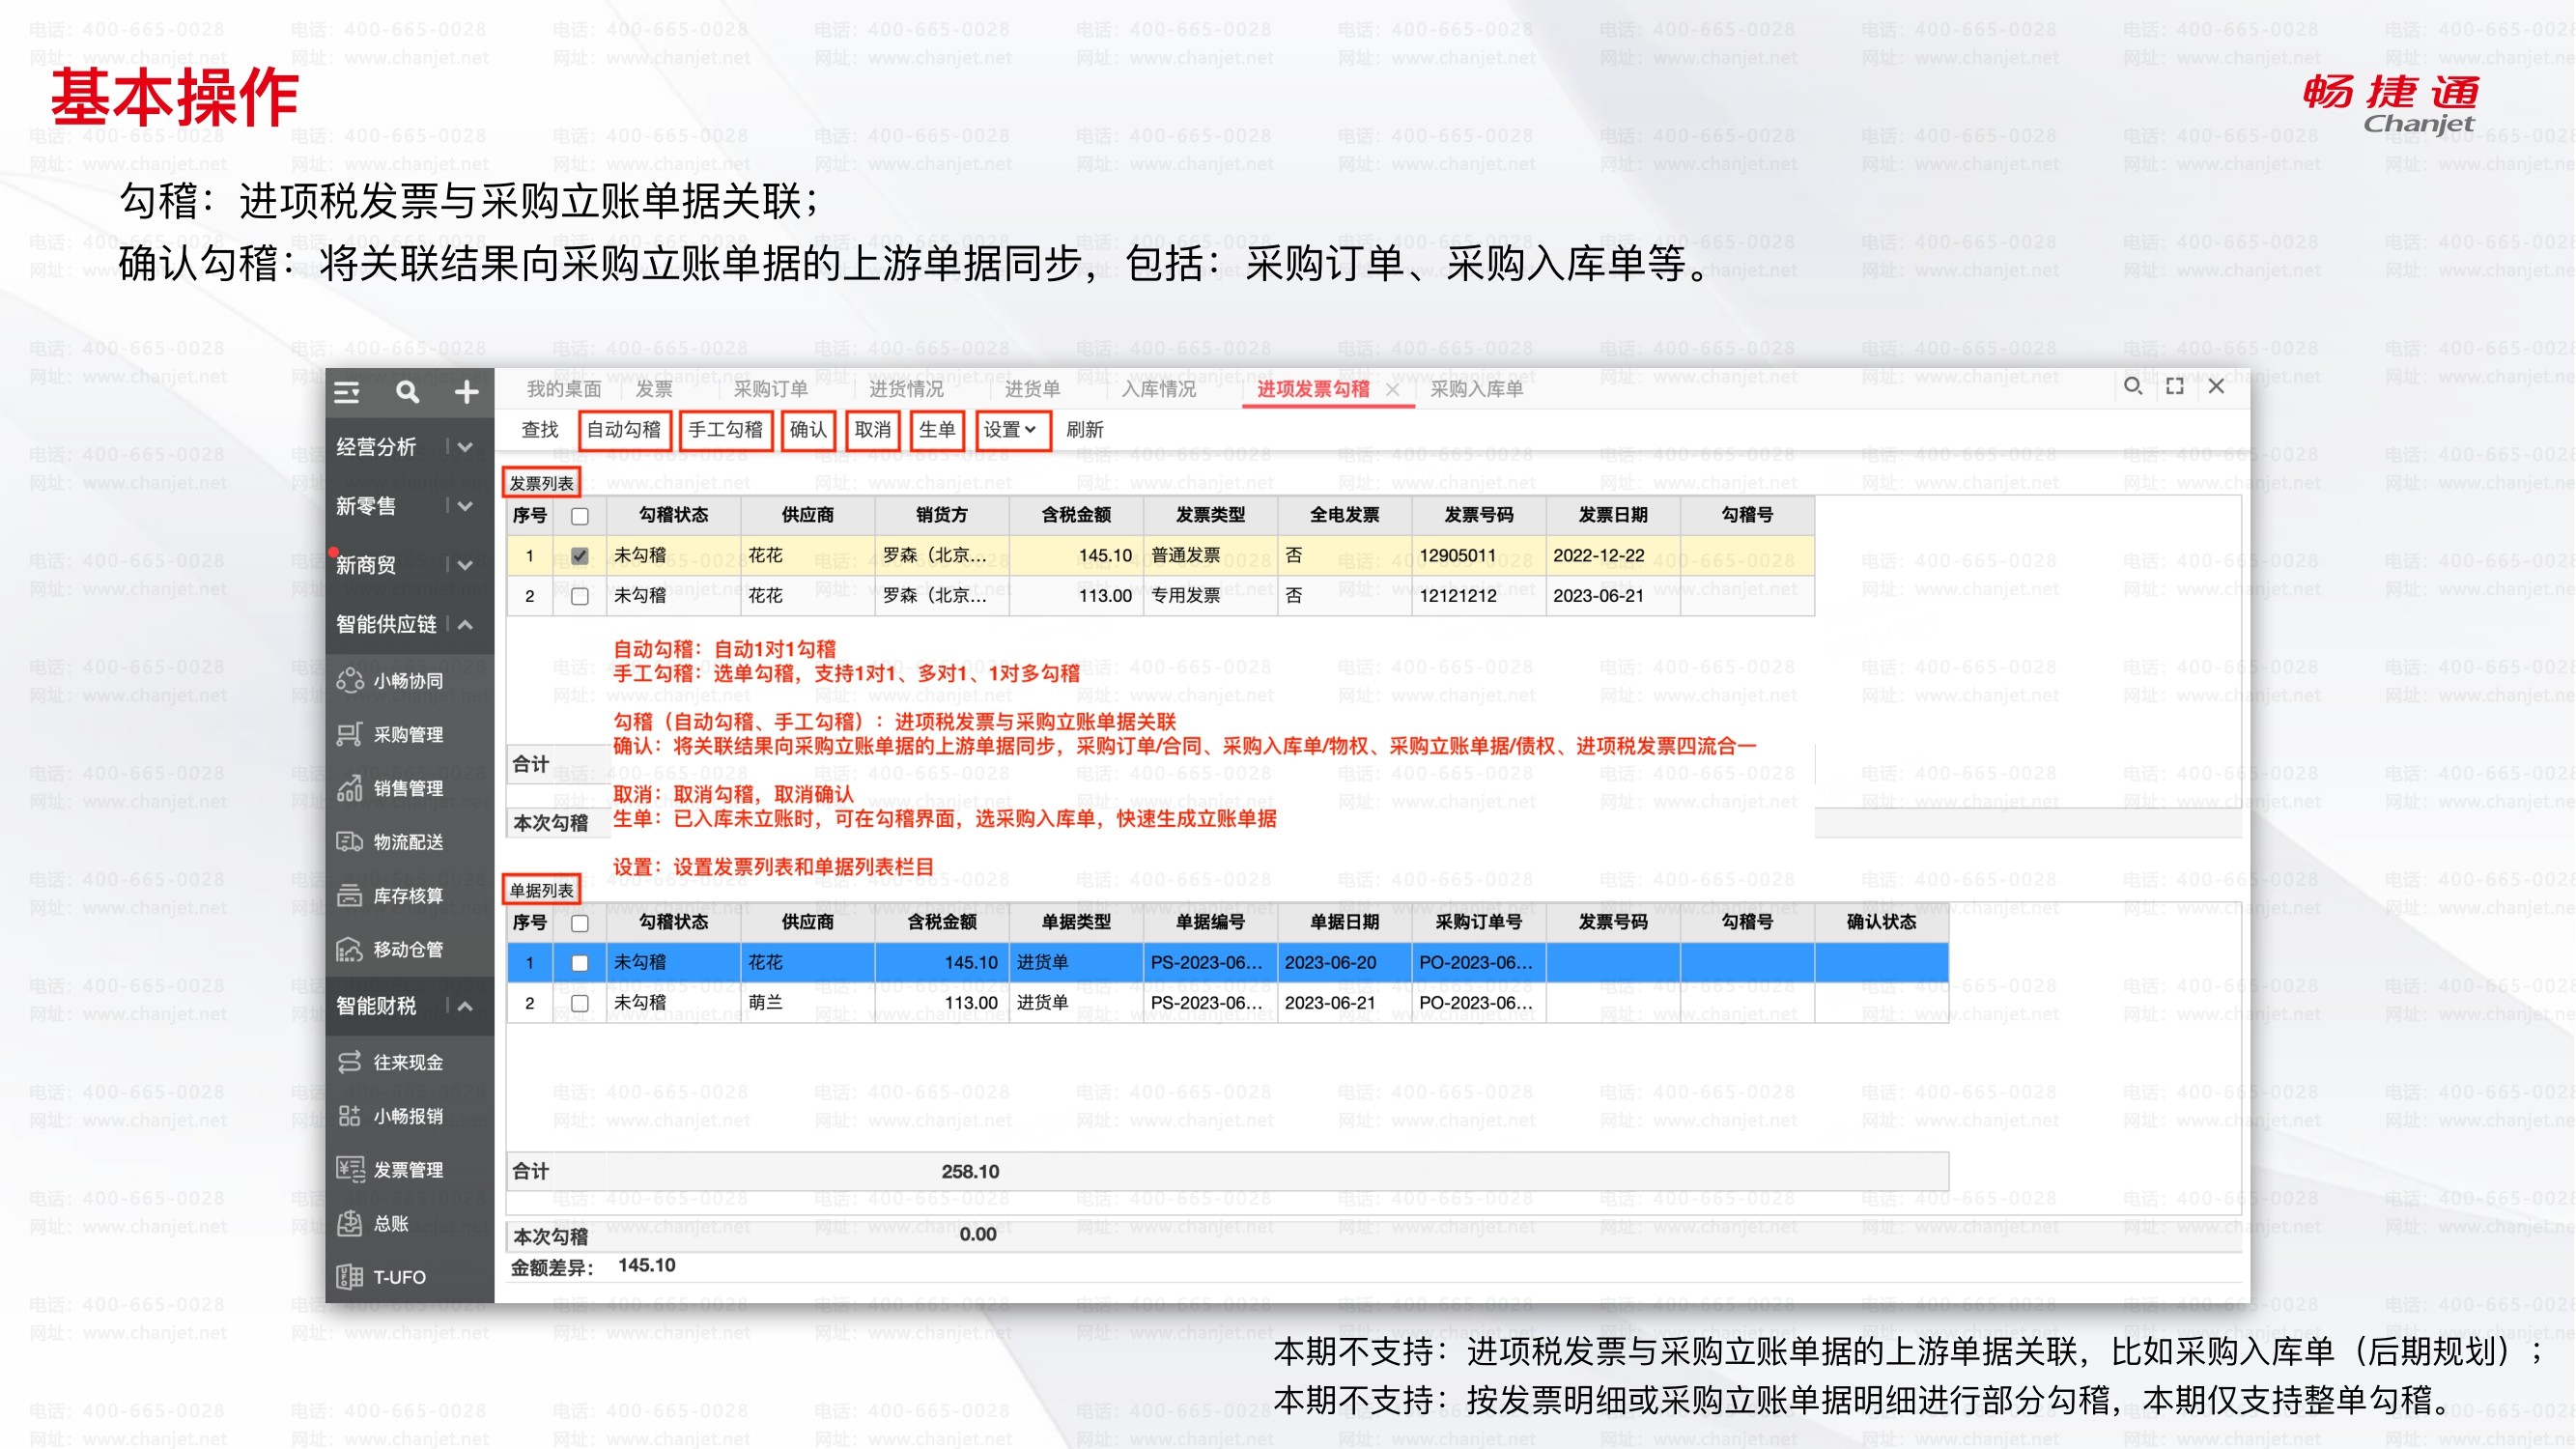Switch to the 采购入库单 tab
2576x1449 pixels.
tap(1476, 389)
